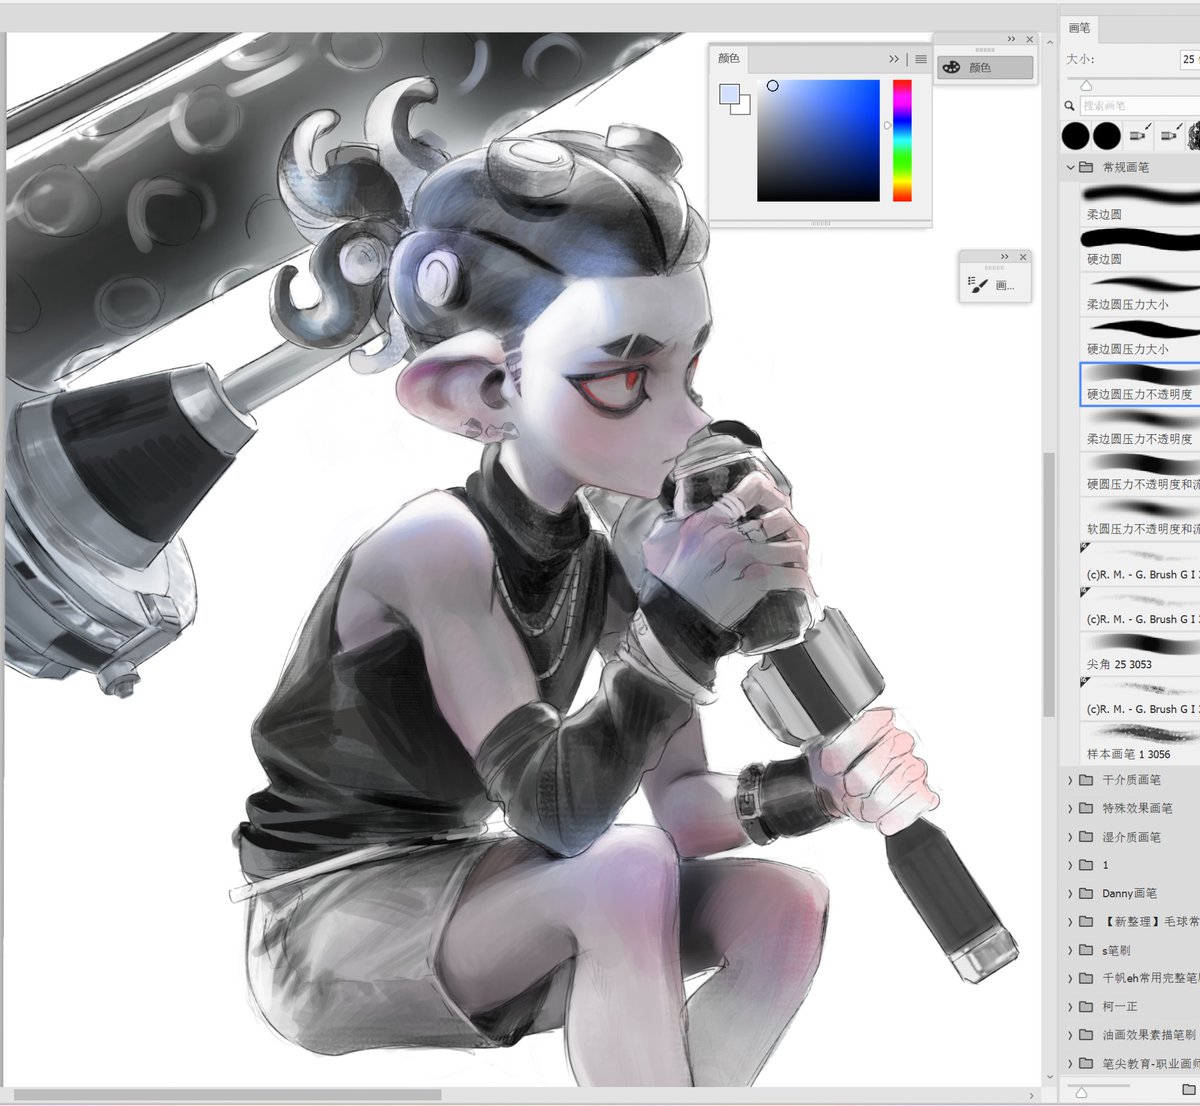Expand the 笔尖教育-职业画师 folder chevron
1200x1106 pixels.
click(1070, 1064)
